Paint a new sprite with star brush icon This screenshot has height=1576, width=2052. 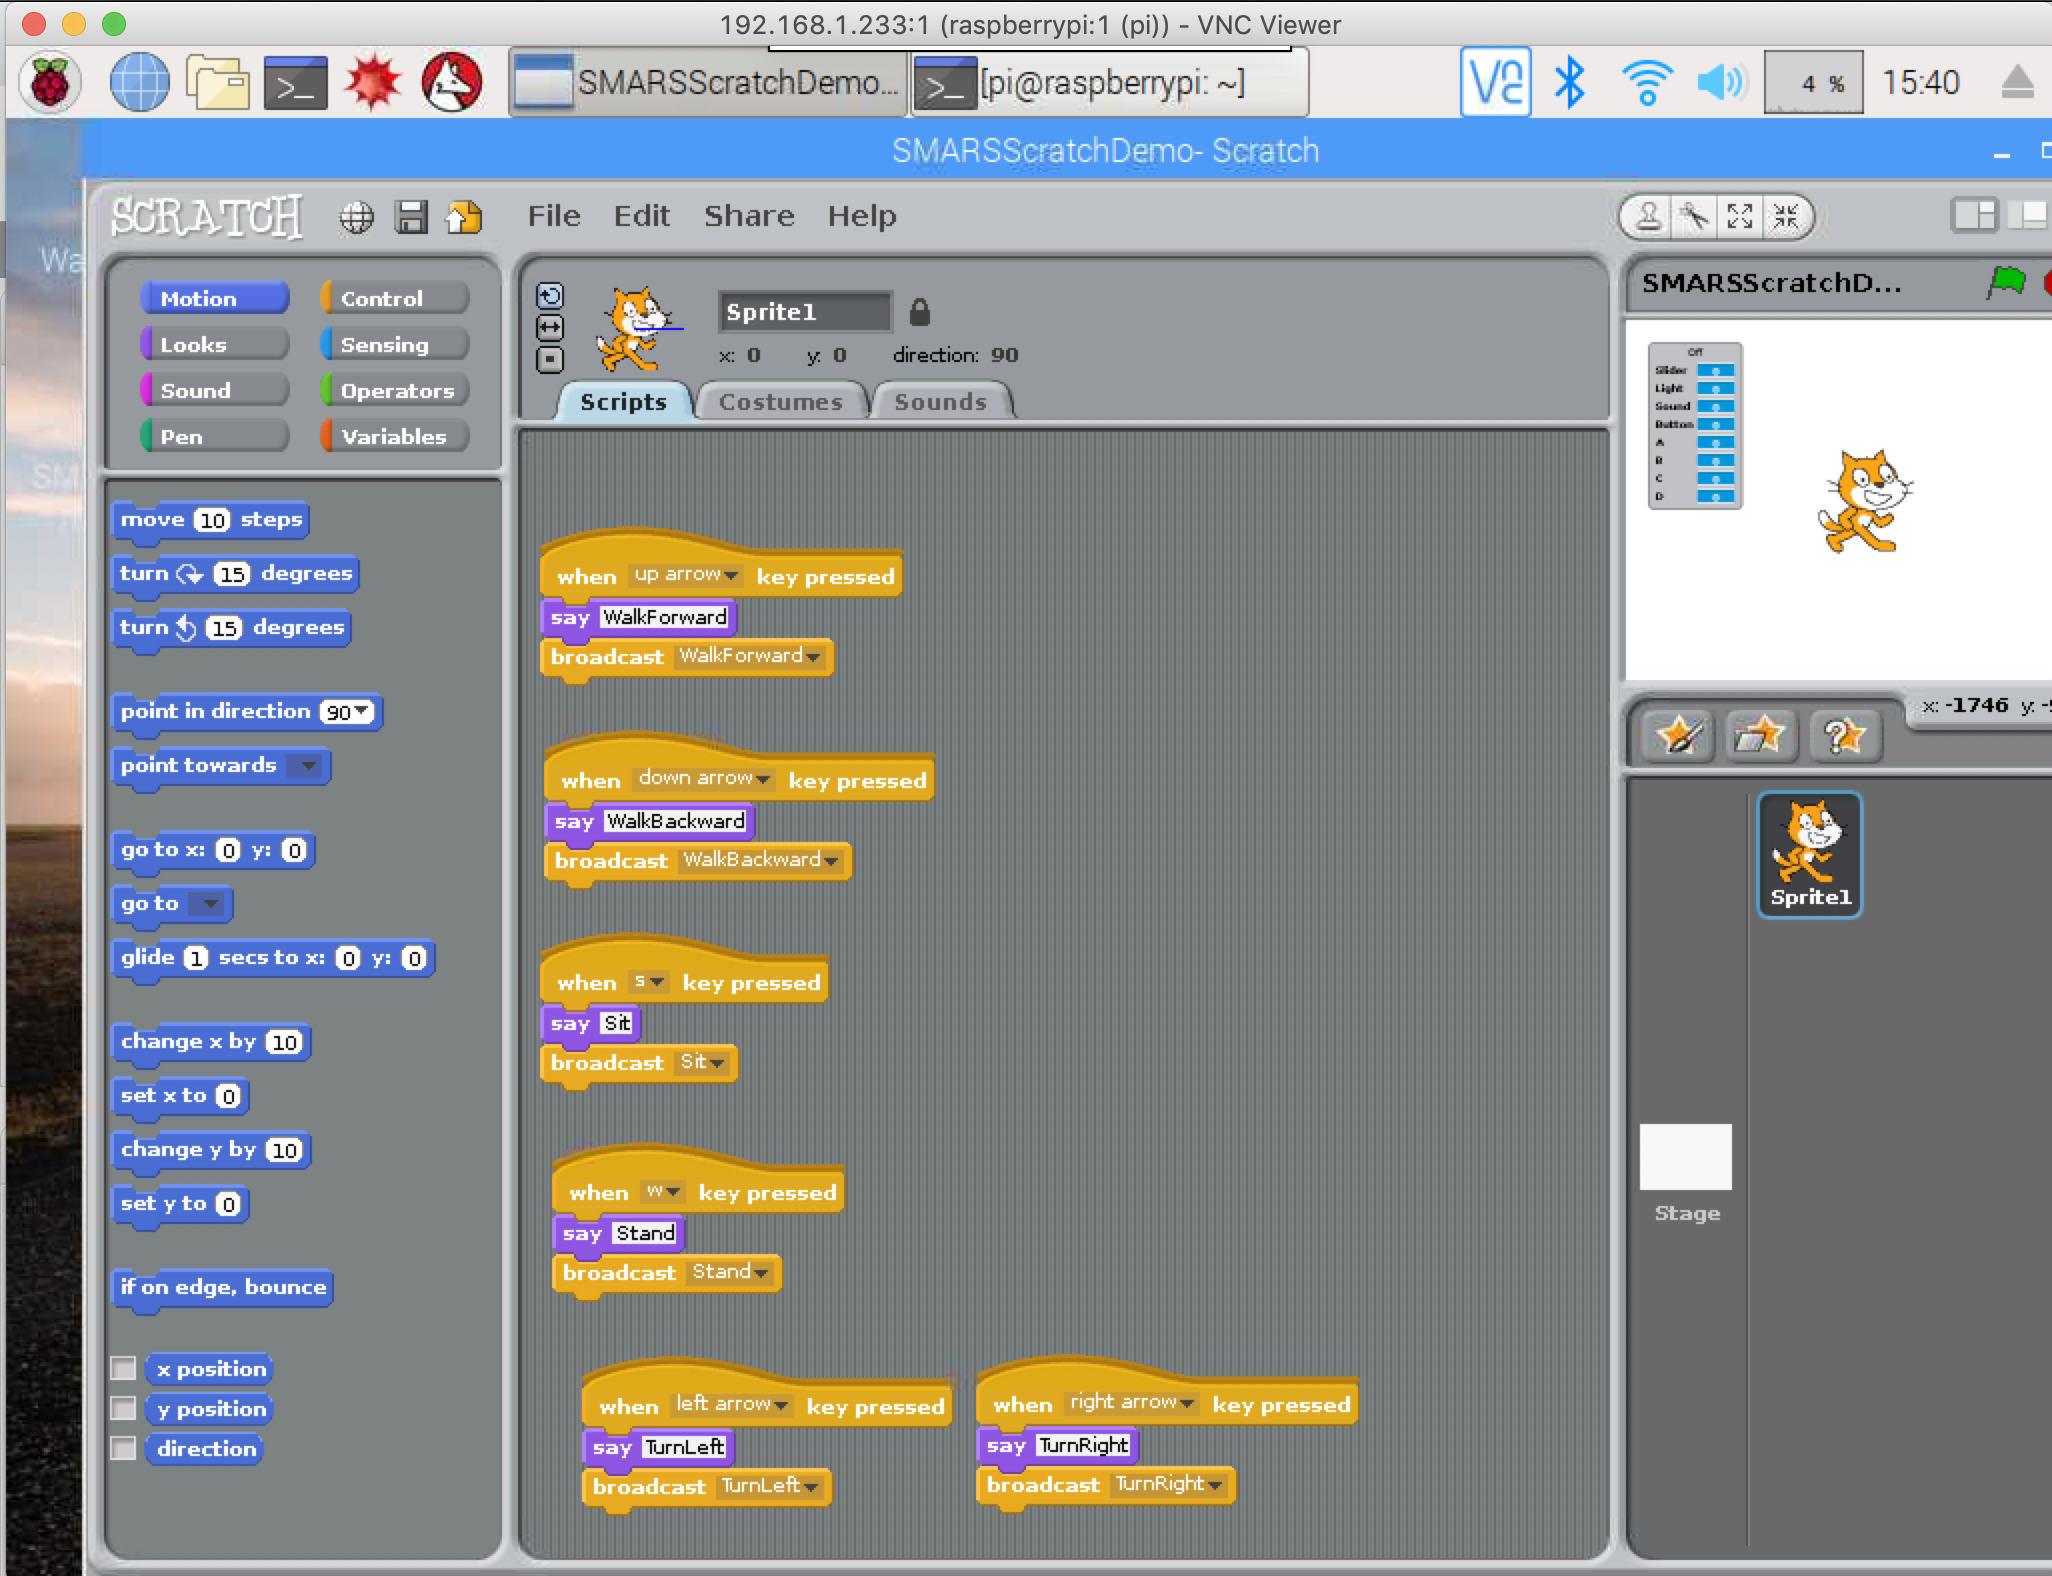1679,737
